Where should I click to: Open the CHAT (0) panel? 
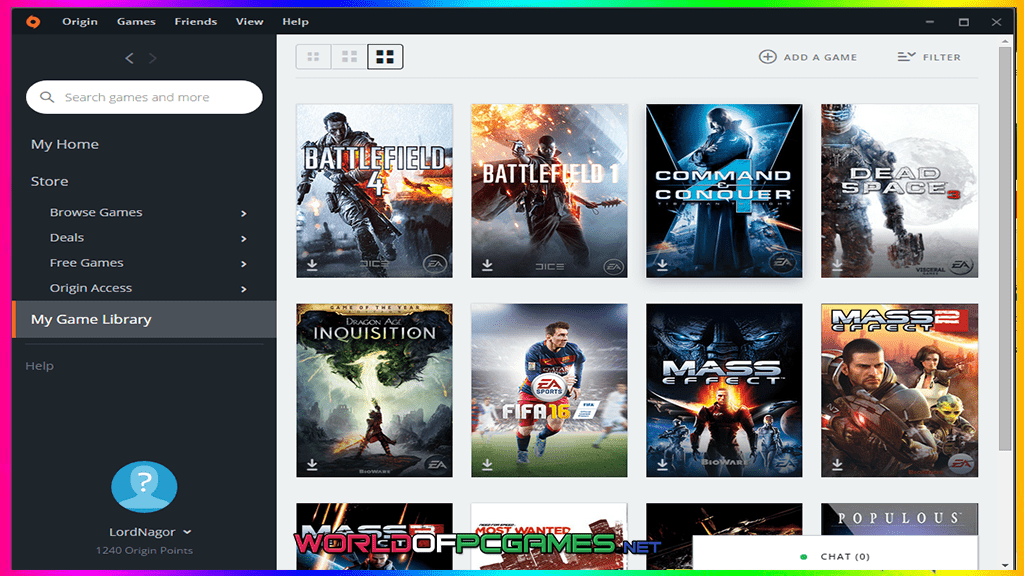click(835, 555)
